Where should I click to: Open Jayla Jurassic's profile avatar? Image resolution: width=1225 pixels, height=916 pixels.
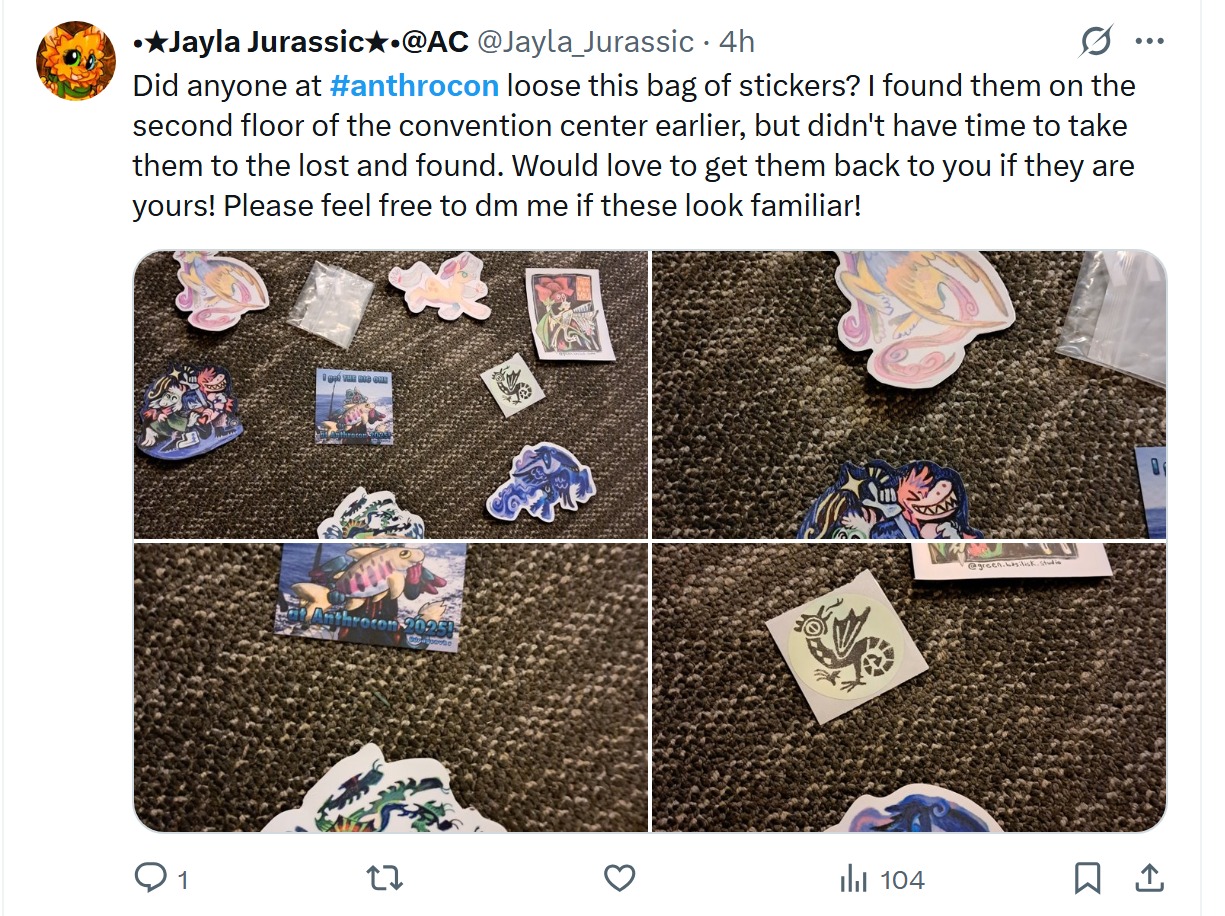tap(76, 60)
